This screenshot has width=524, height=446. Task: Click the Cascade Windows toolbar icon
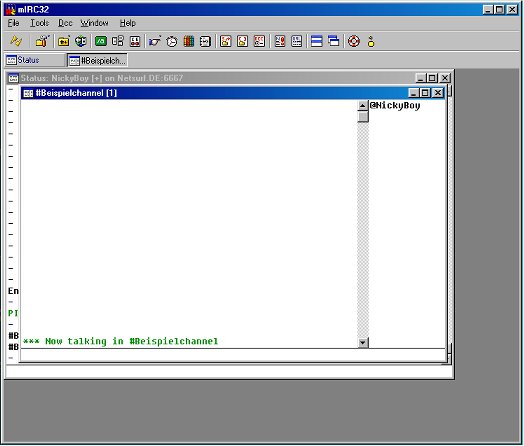point(334,41)
